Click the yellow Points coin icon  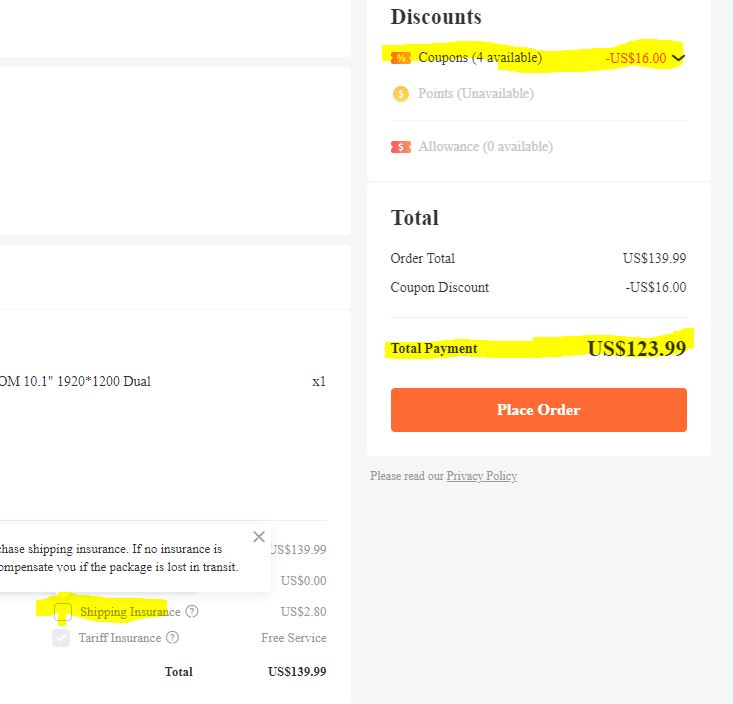coord(401,94)
